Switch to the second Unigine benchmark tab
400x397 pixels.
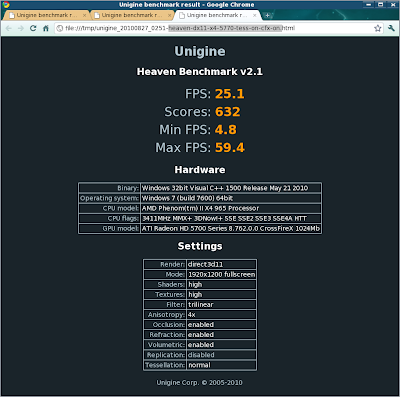click(132, 15)
